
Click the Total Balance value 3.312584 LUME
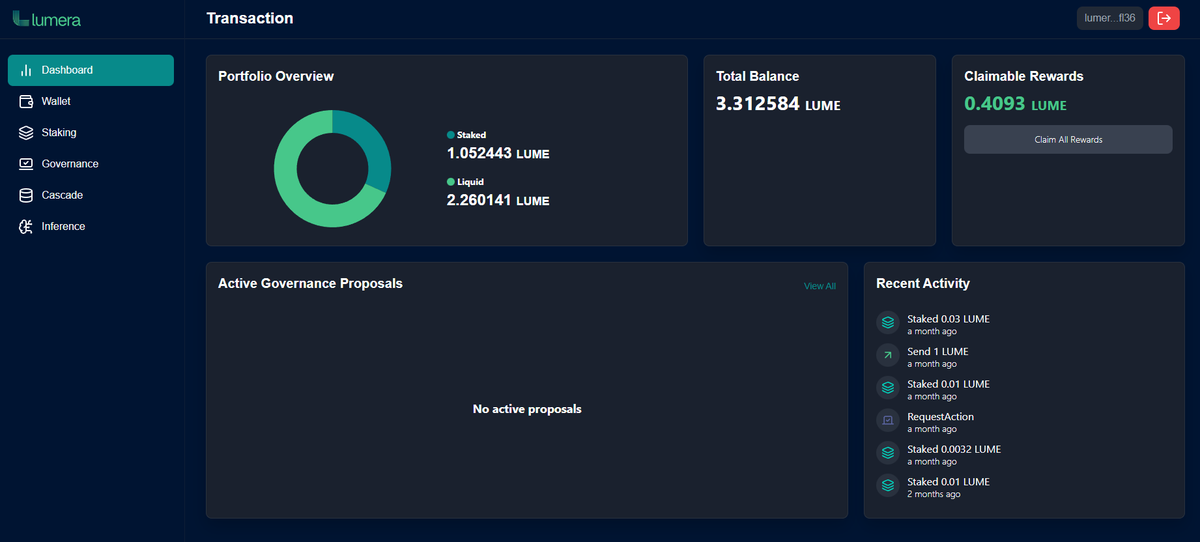(x=778, y=103)
